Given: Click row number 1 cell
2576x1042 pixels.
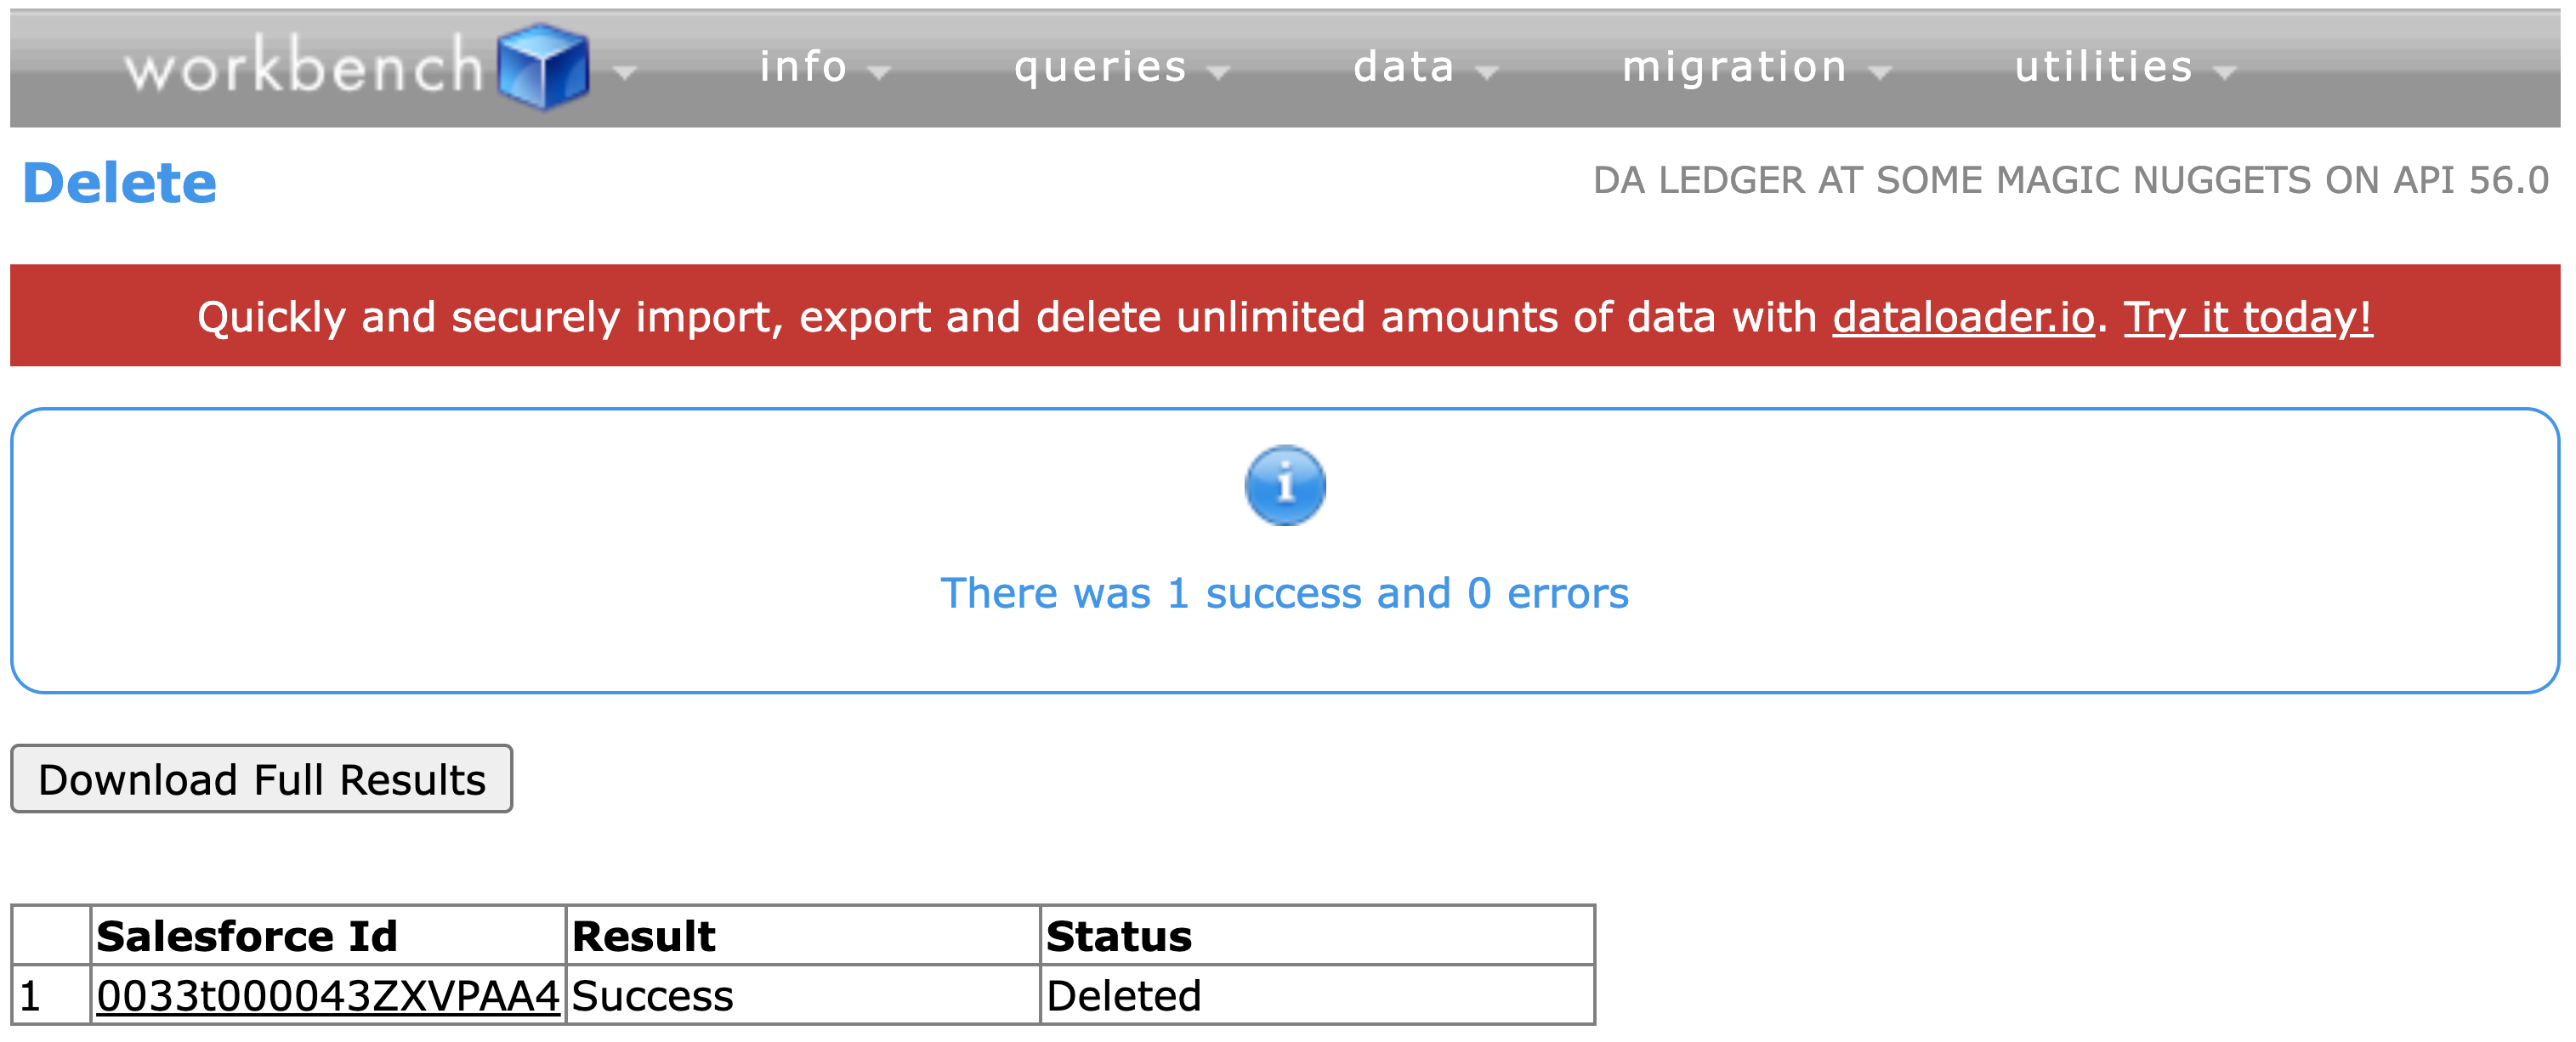Looking at the screenshot, I should [50, 996].
